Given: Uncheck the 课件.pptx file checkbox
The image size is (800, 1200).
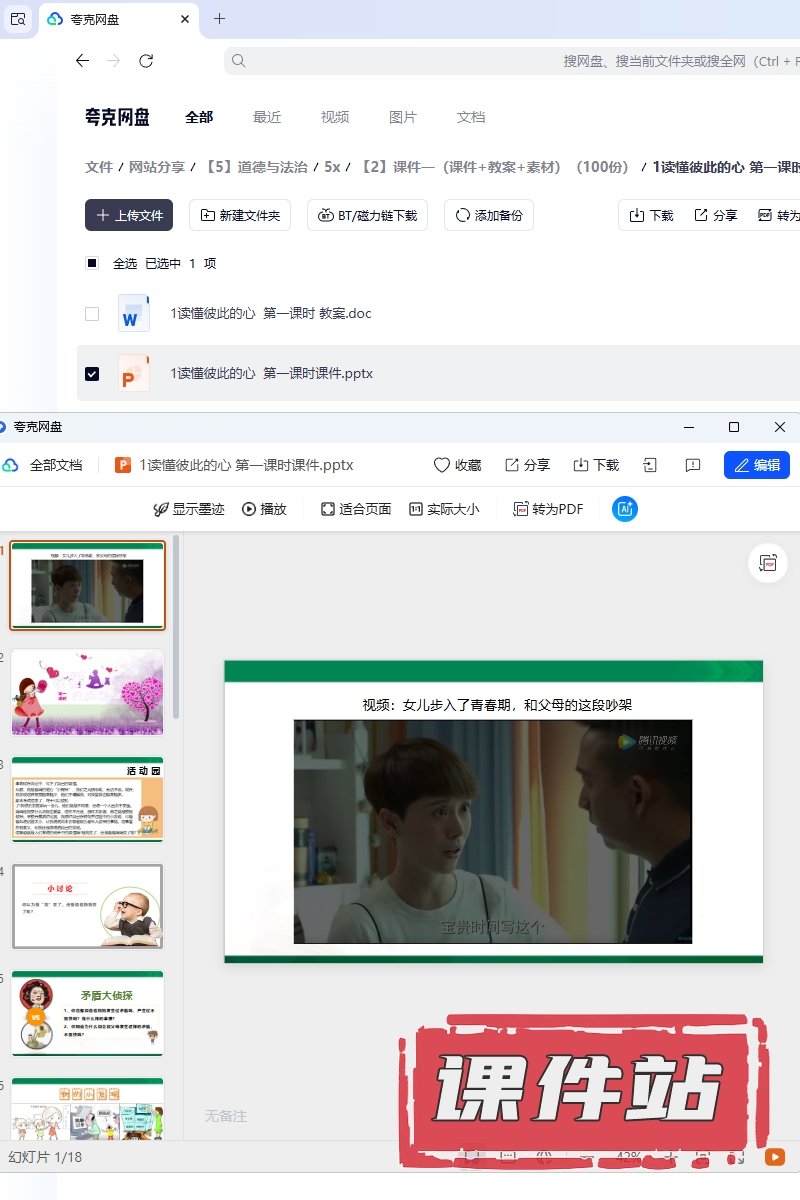Looking at the screenshot, I should click(x=92, y=374).
